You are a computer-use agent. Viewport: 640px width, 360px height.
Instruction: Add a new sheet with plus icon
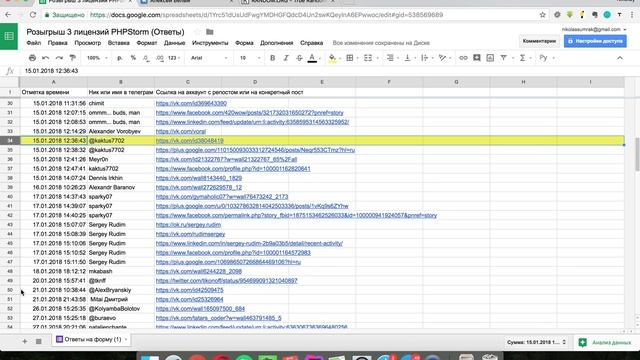24,341
